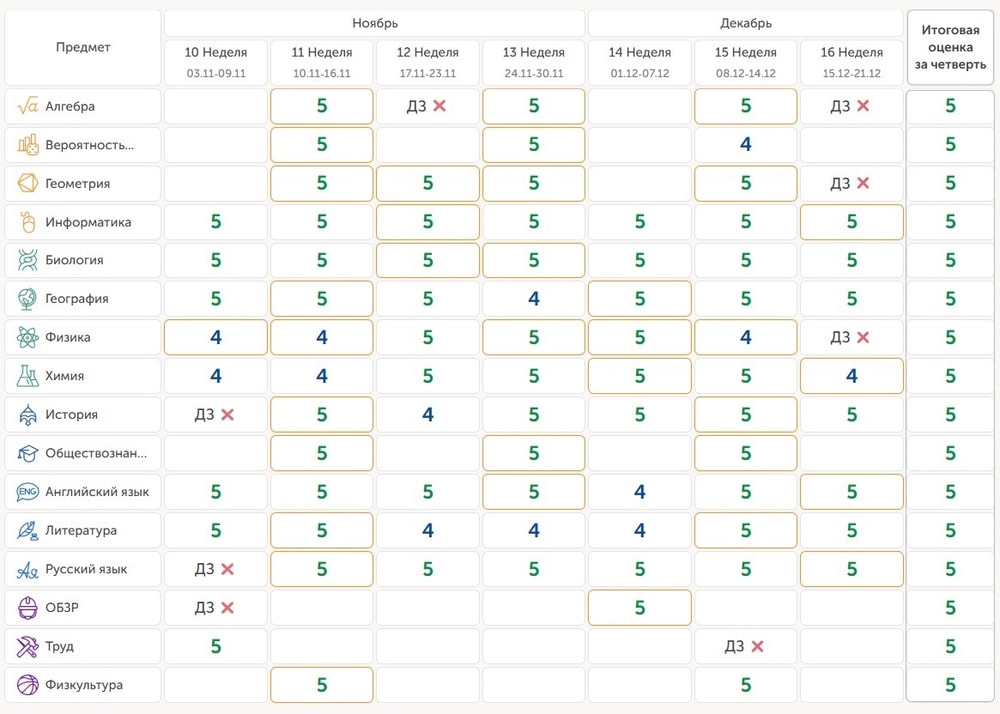Click the Physics atom icon
1000x714 pixels.
(27, 337)
